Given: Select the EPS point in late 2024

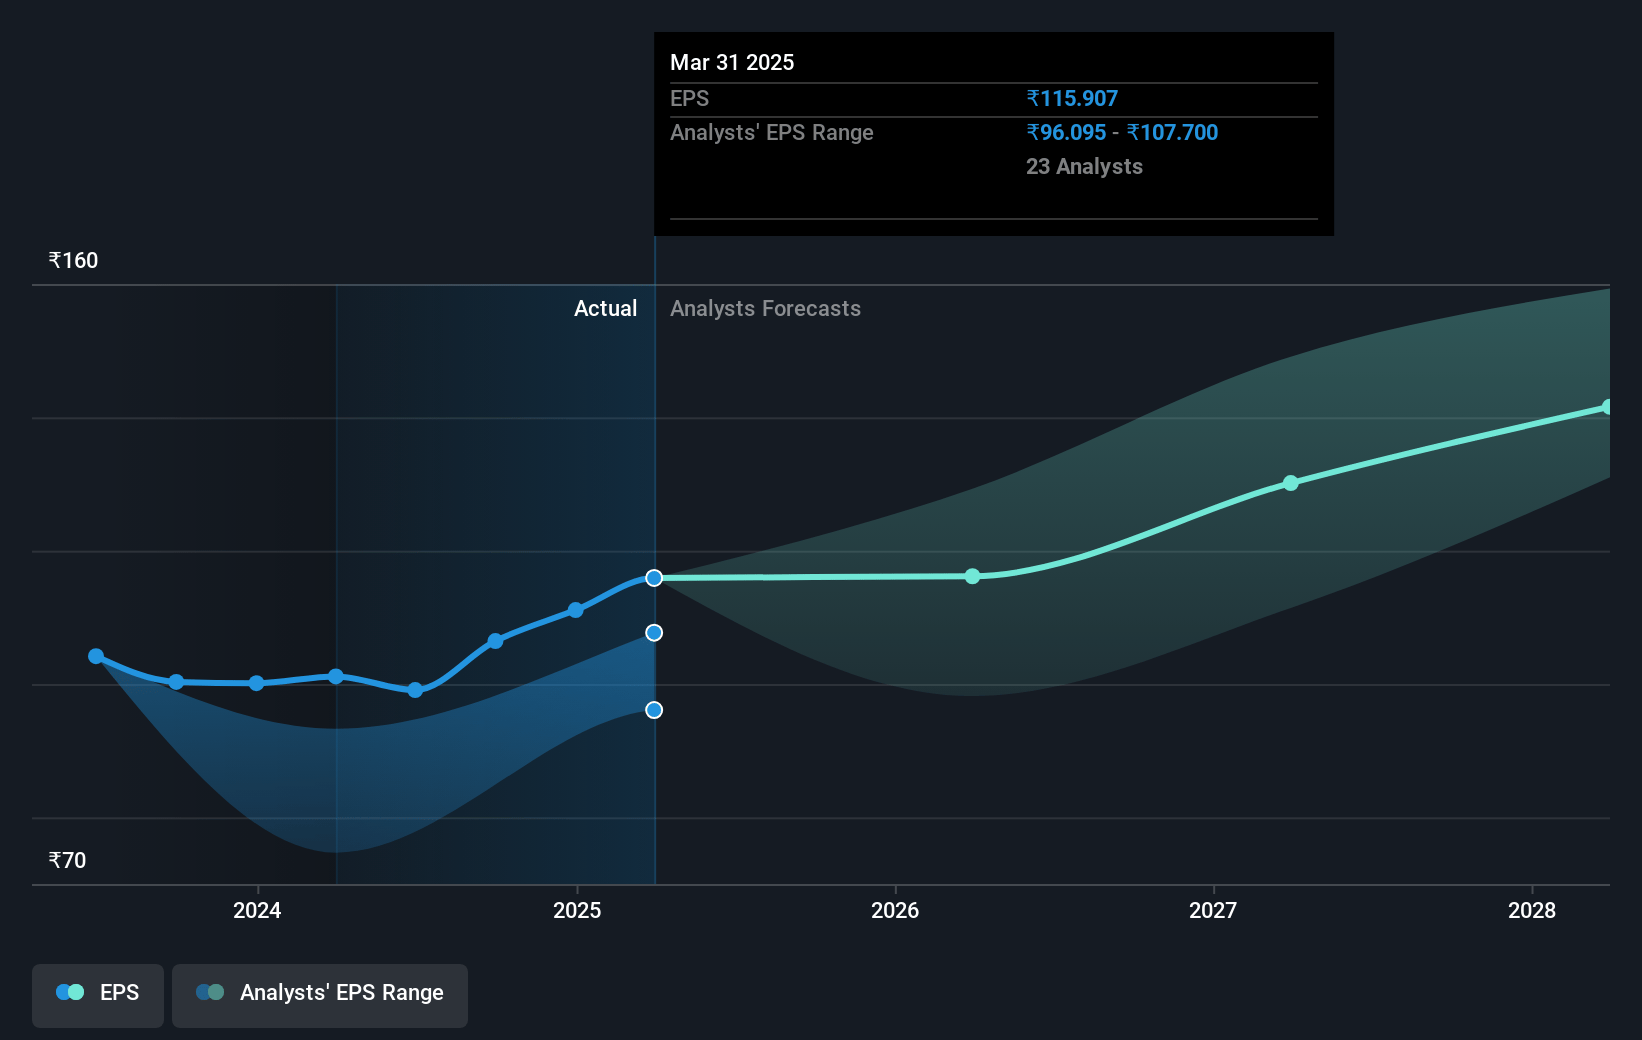Looking at the screenshot, I should tap(496, 641).
